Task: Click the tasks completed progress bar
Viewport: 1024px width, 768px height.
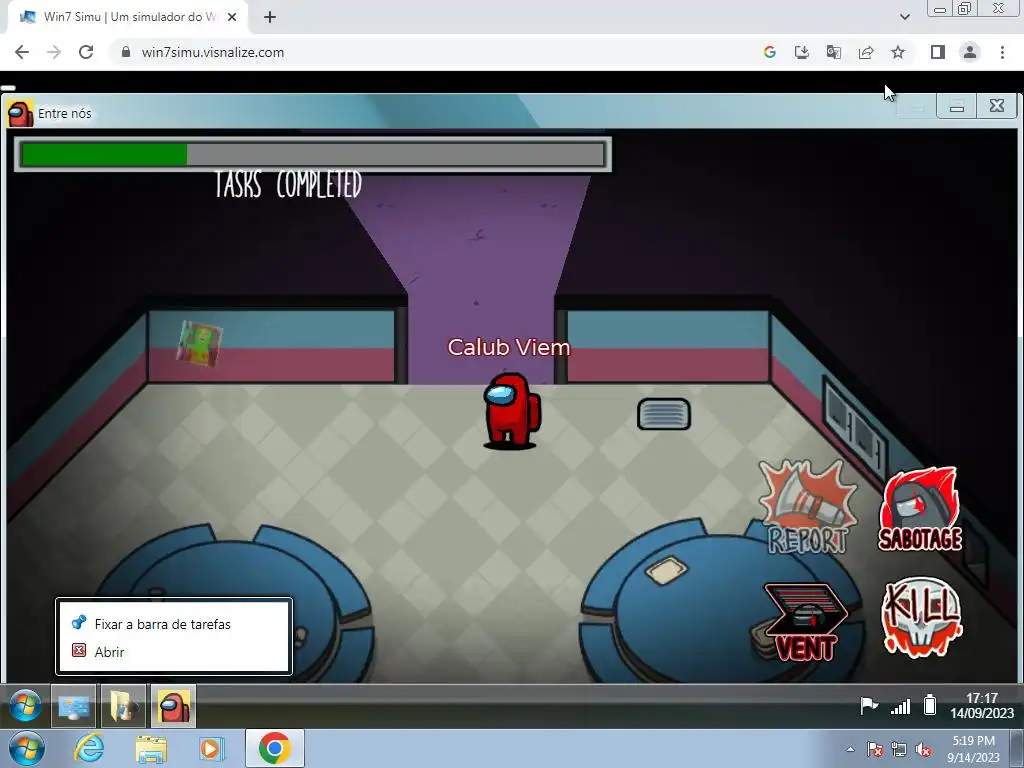Action: click(313, 155)
